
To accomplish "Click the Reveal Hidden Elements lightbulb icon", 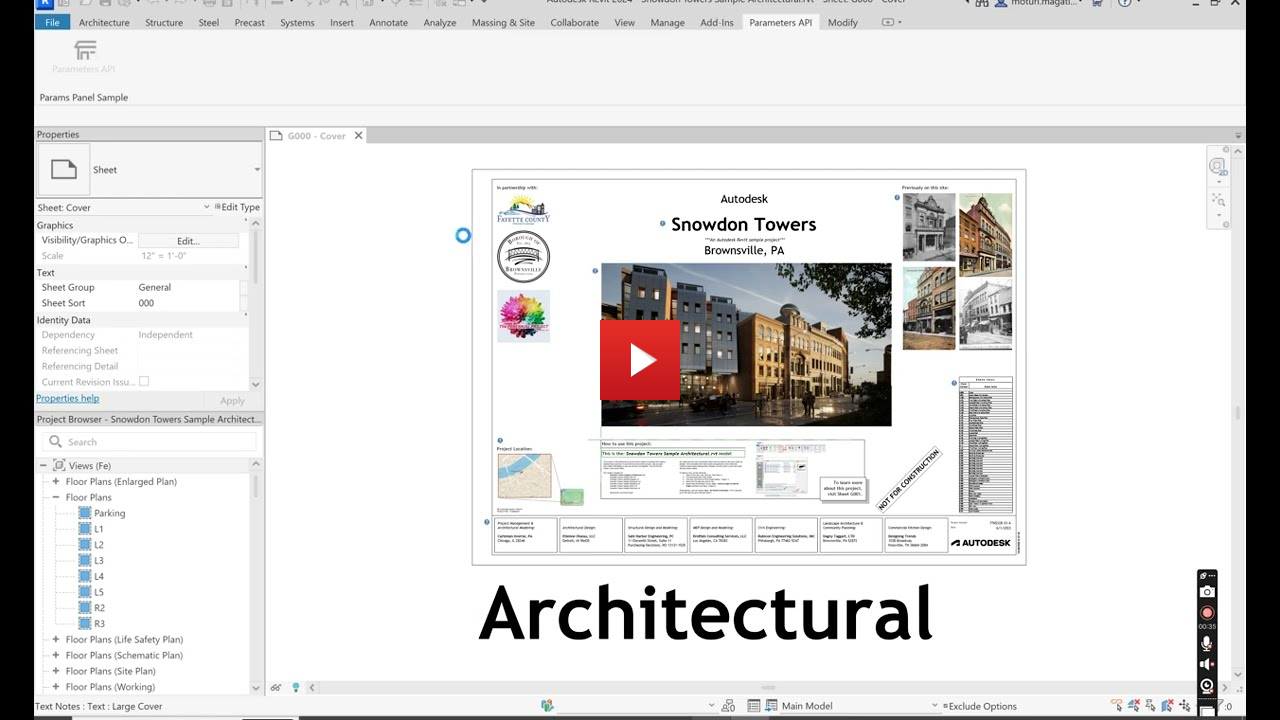I will [296, 688].
